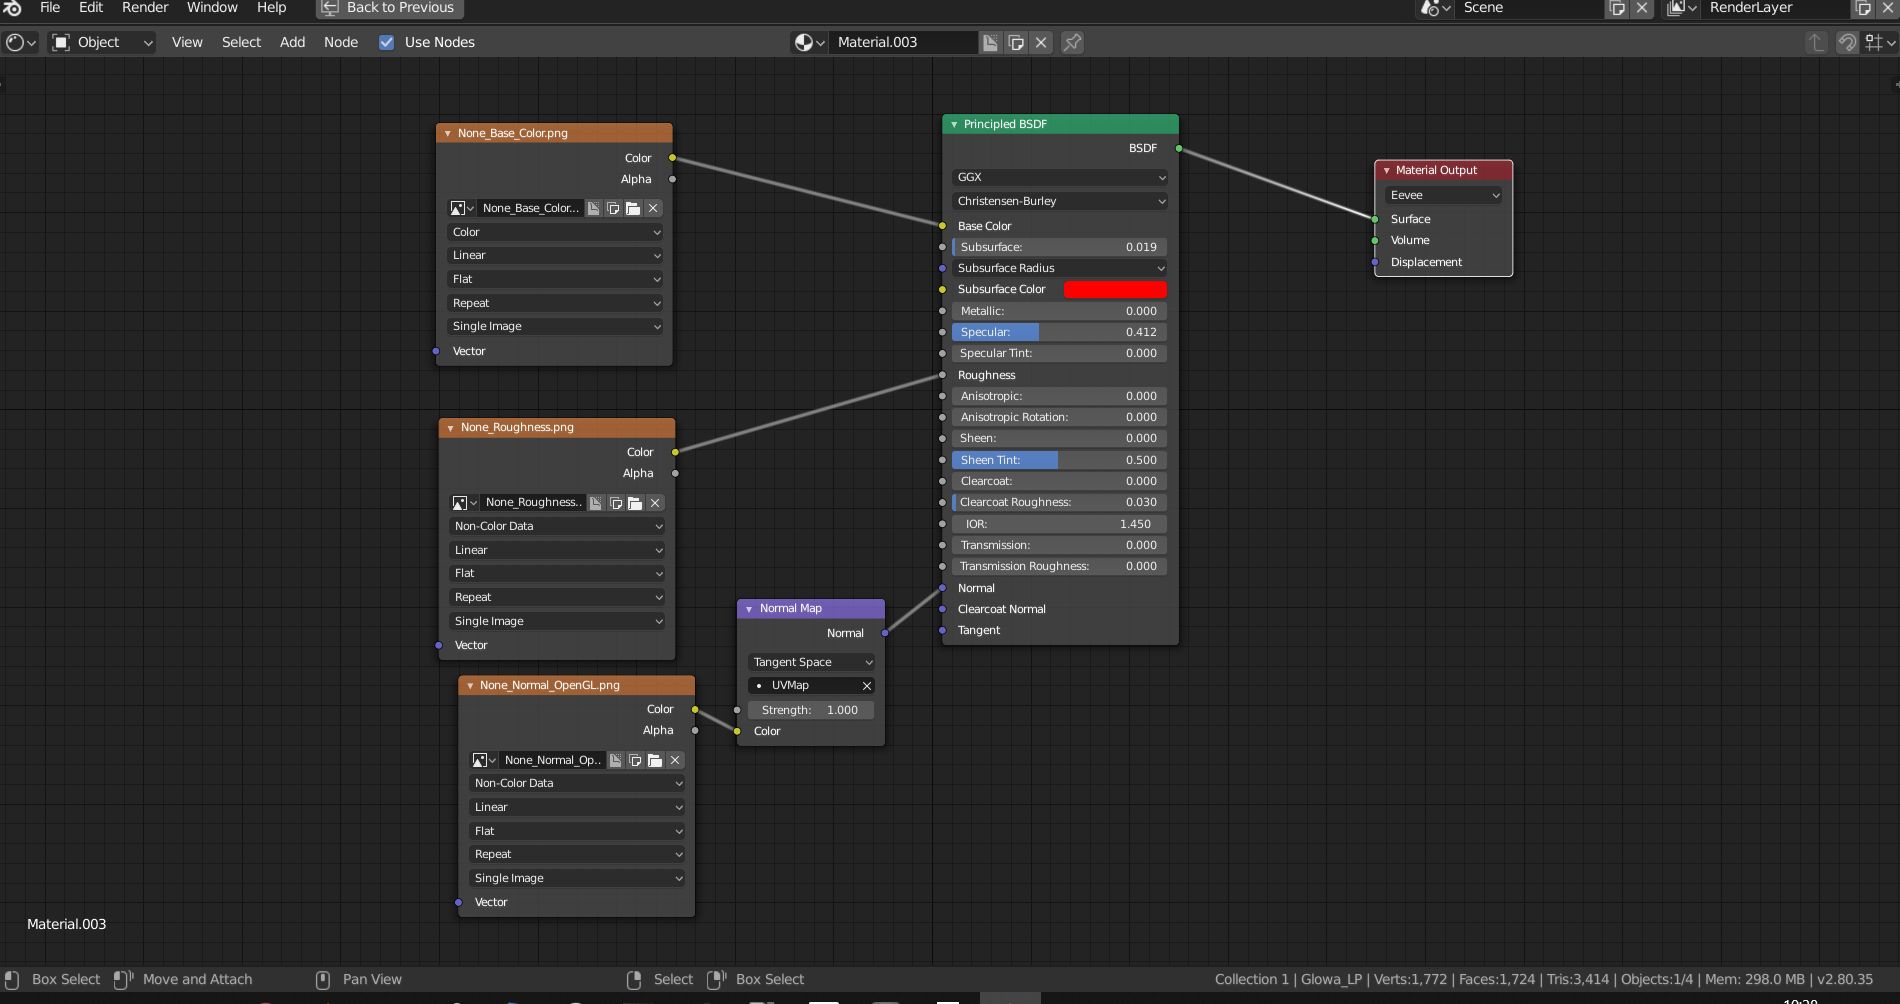Browse images in None_Roughness node
The image size is (1900, 1004).
point(464,503)
